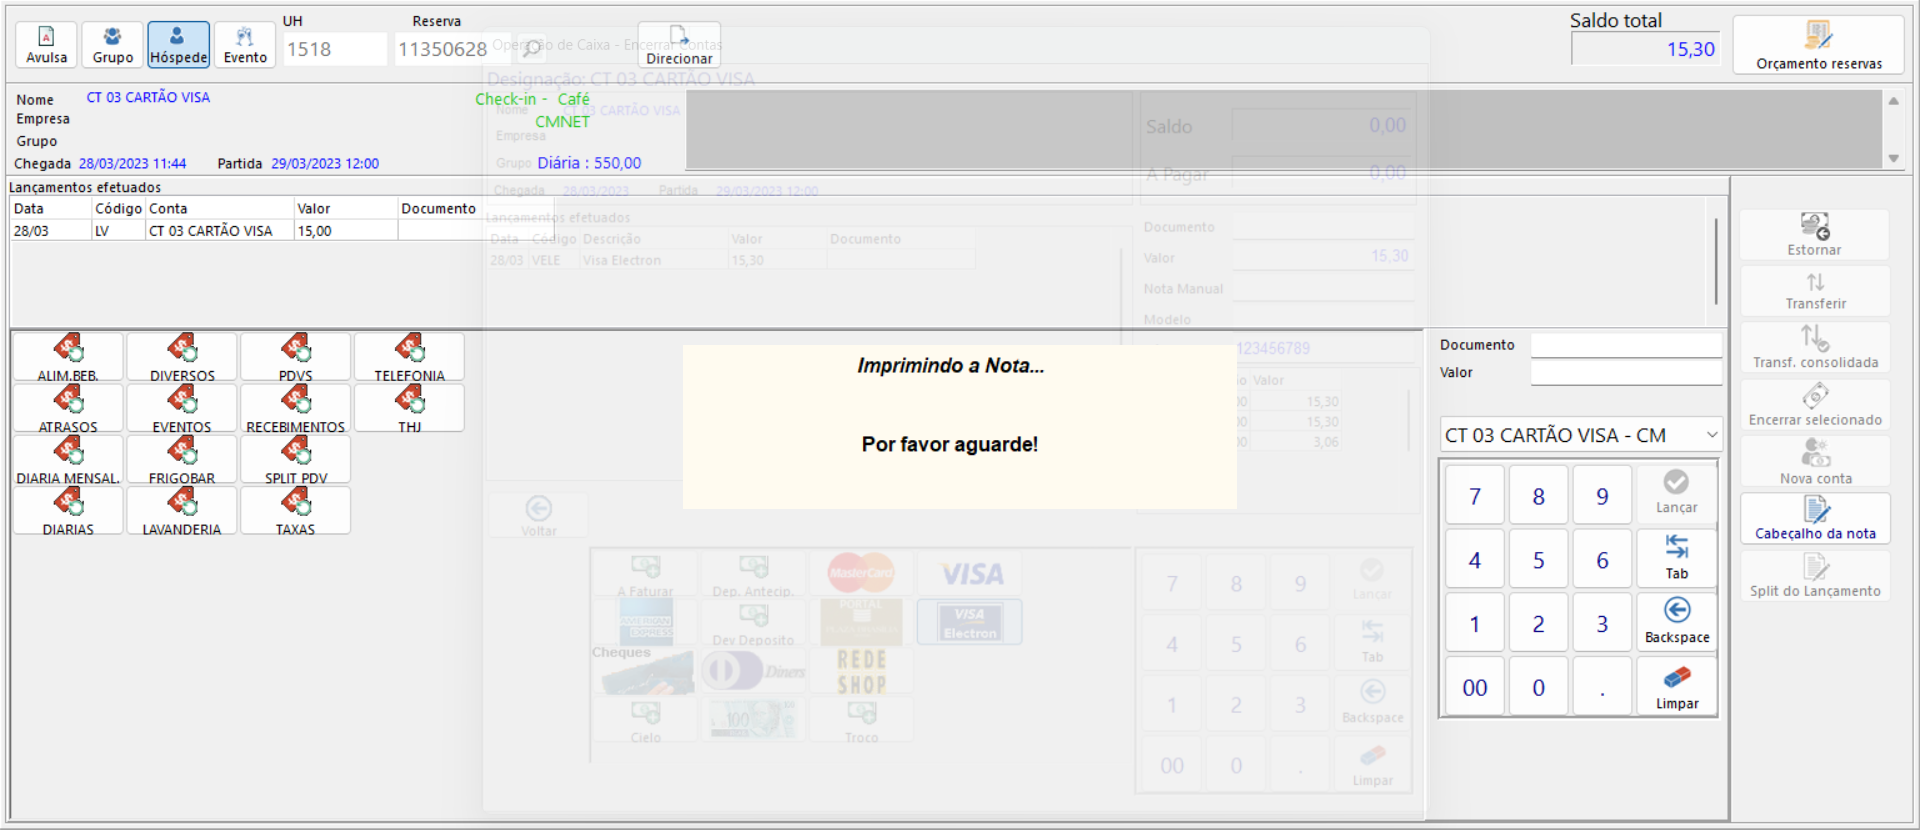Open Split do Lançamento
Viewport: 1920px width, 830px height.
(x=1815, y=576)
